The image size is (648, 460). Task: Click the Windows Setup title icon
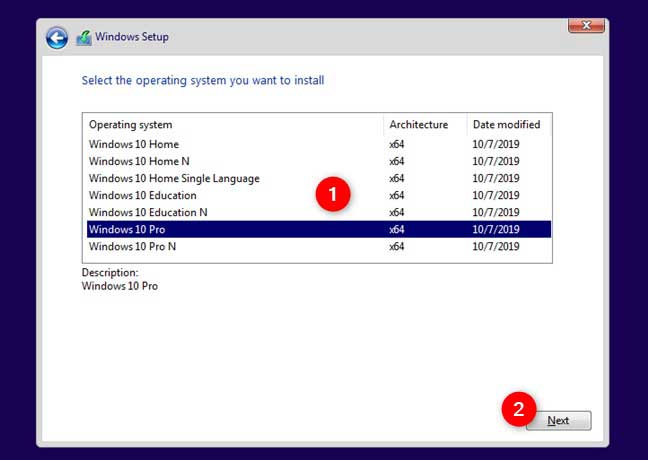pos(84,38)
